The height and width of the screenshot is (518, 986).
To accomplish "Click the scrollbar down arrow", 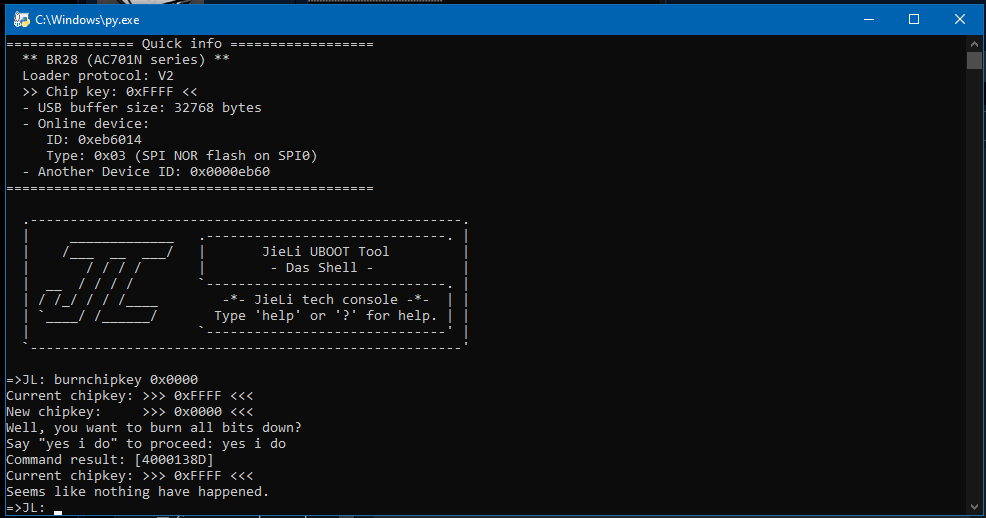I will pyautogui.click(x=974, y=507).
